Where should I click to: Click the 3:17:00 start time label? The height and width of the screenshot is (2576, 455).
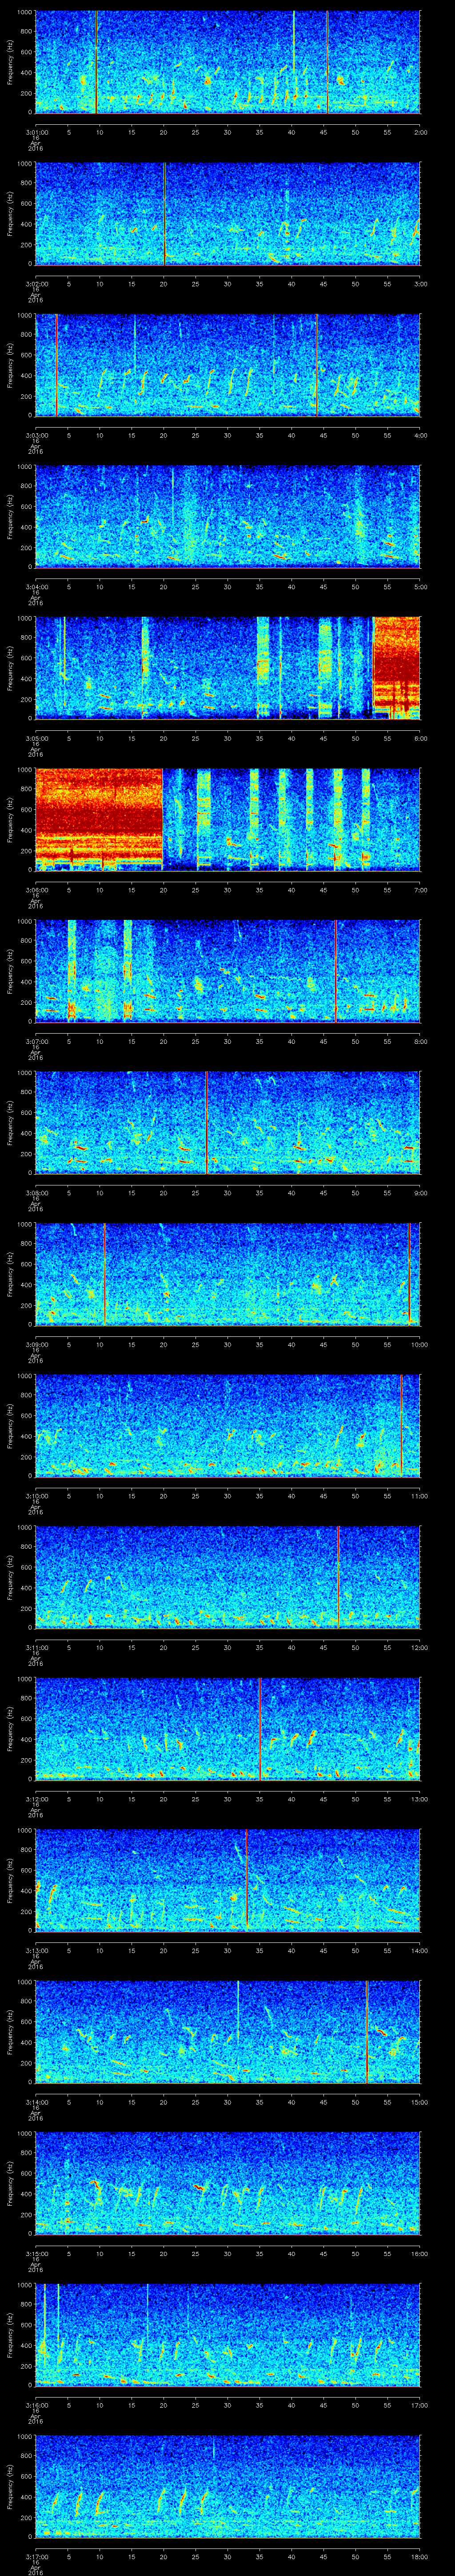[36, 2556]
